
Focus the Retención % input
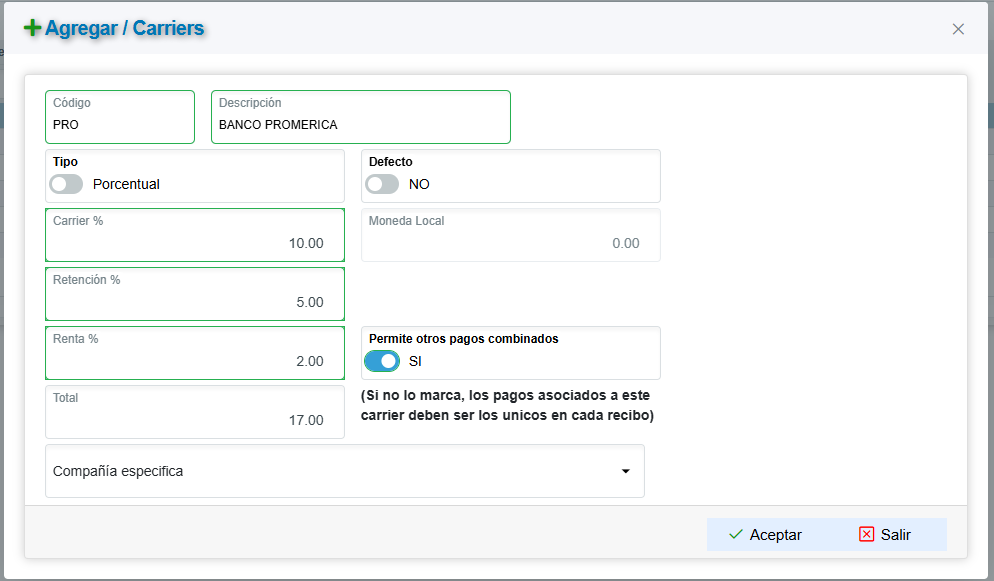coord(195,294)
